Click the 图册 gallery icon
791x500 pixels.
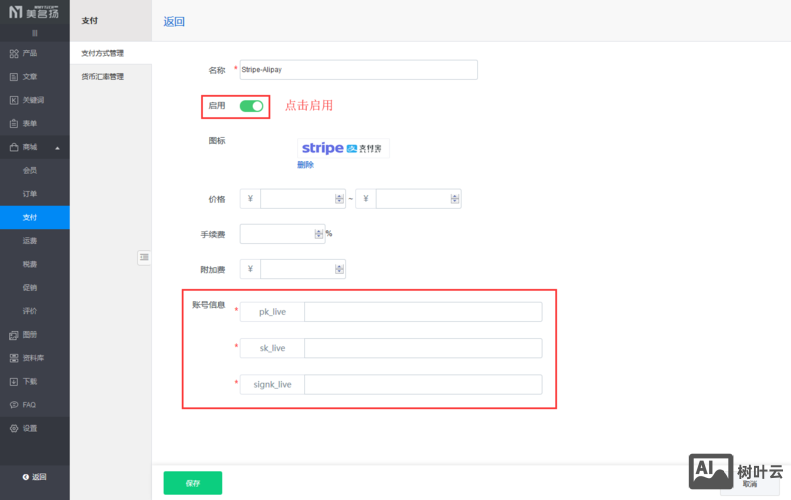coord(14,335)
